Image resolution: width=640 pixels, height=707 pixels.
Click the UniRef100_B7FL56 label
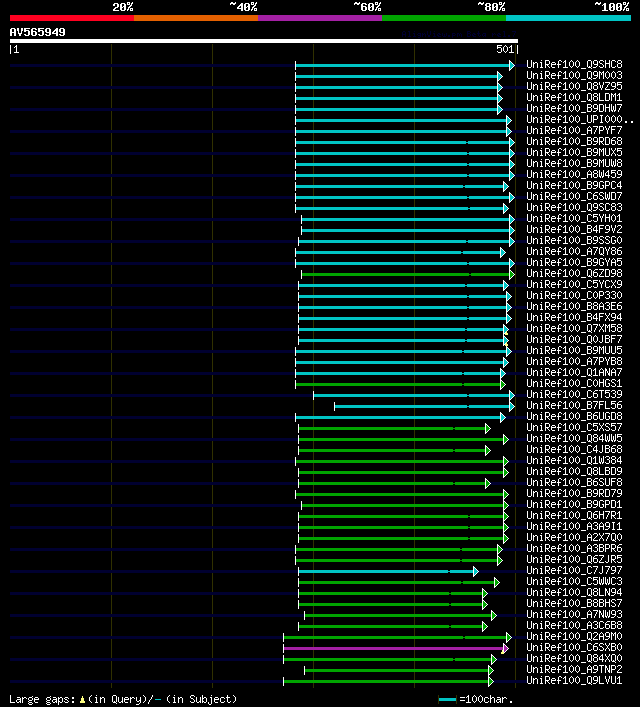pos(574,405)
